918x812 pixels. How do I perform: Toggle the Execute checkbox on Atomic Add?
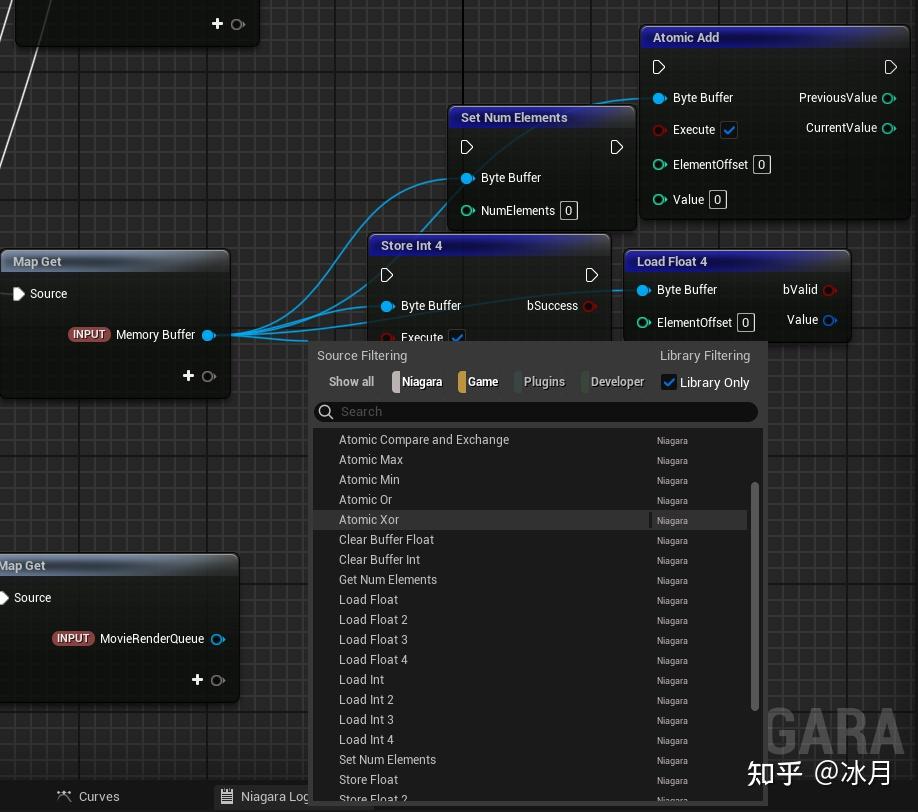729,130
